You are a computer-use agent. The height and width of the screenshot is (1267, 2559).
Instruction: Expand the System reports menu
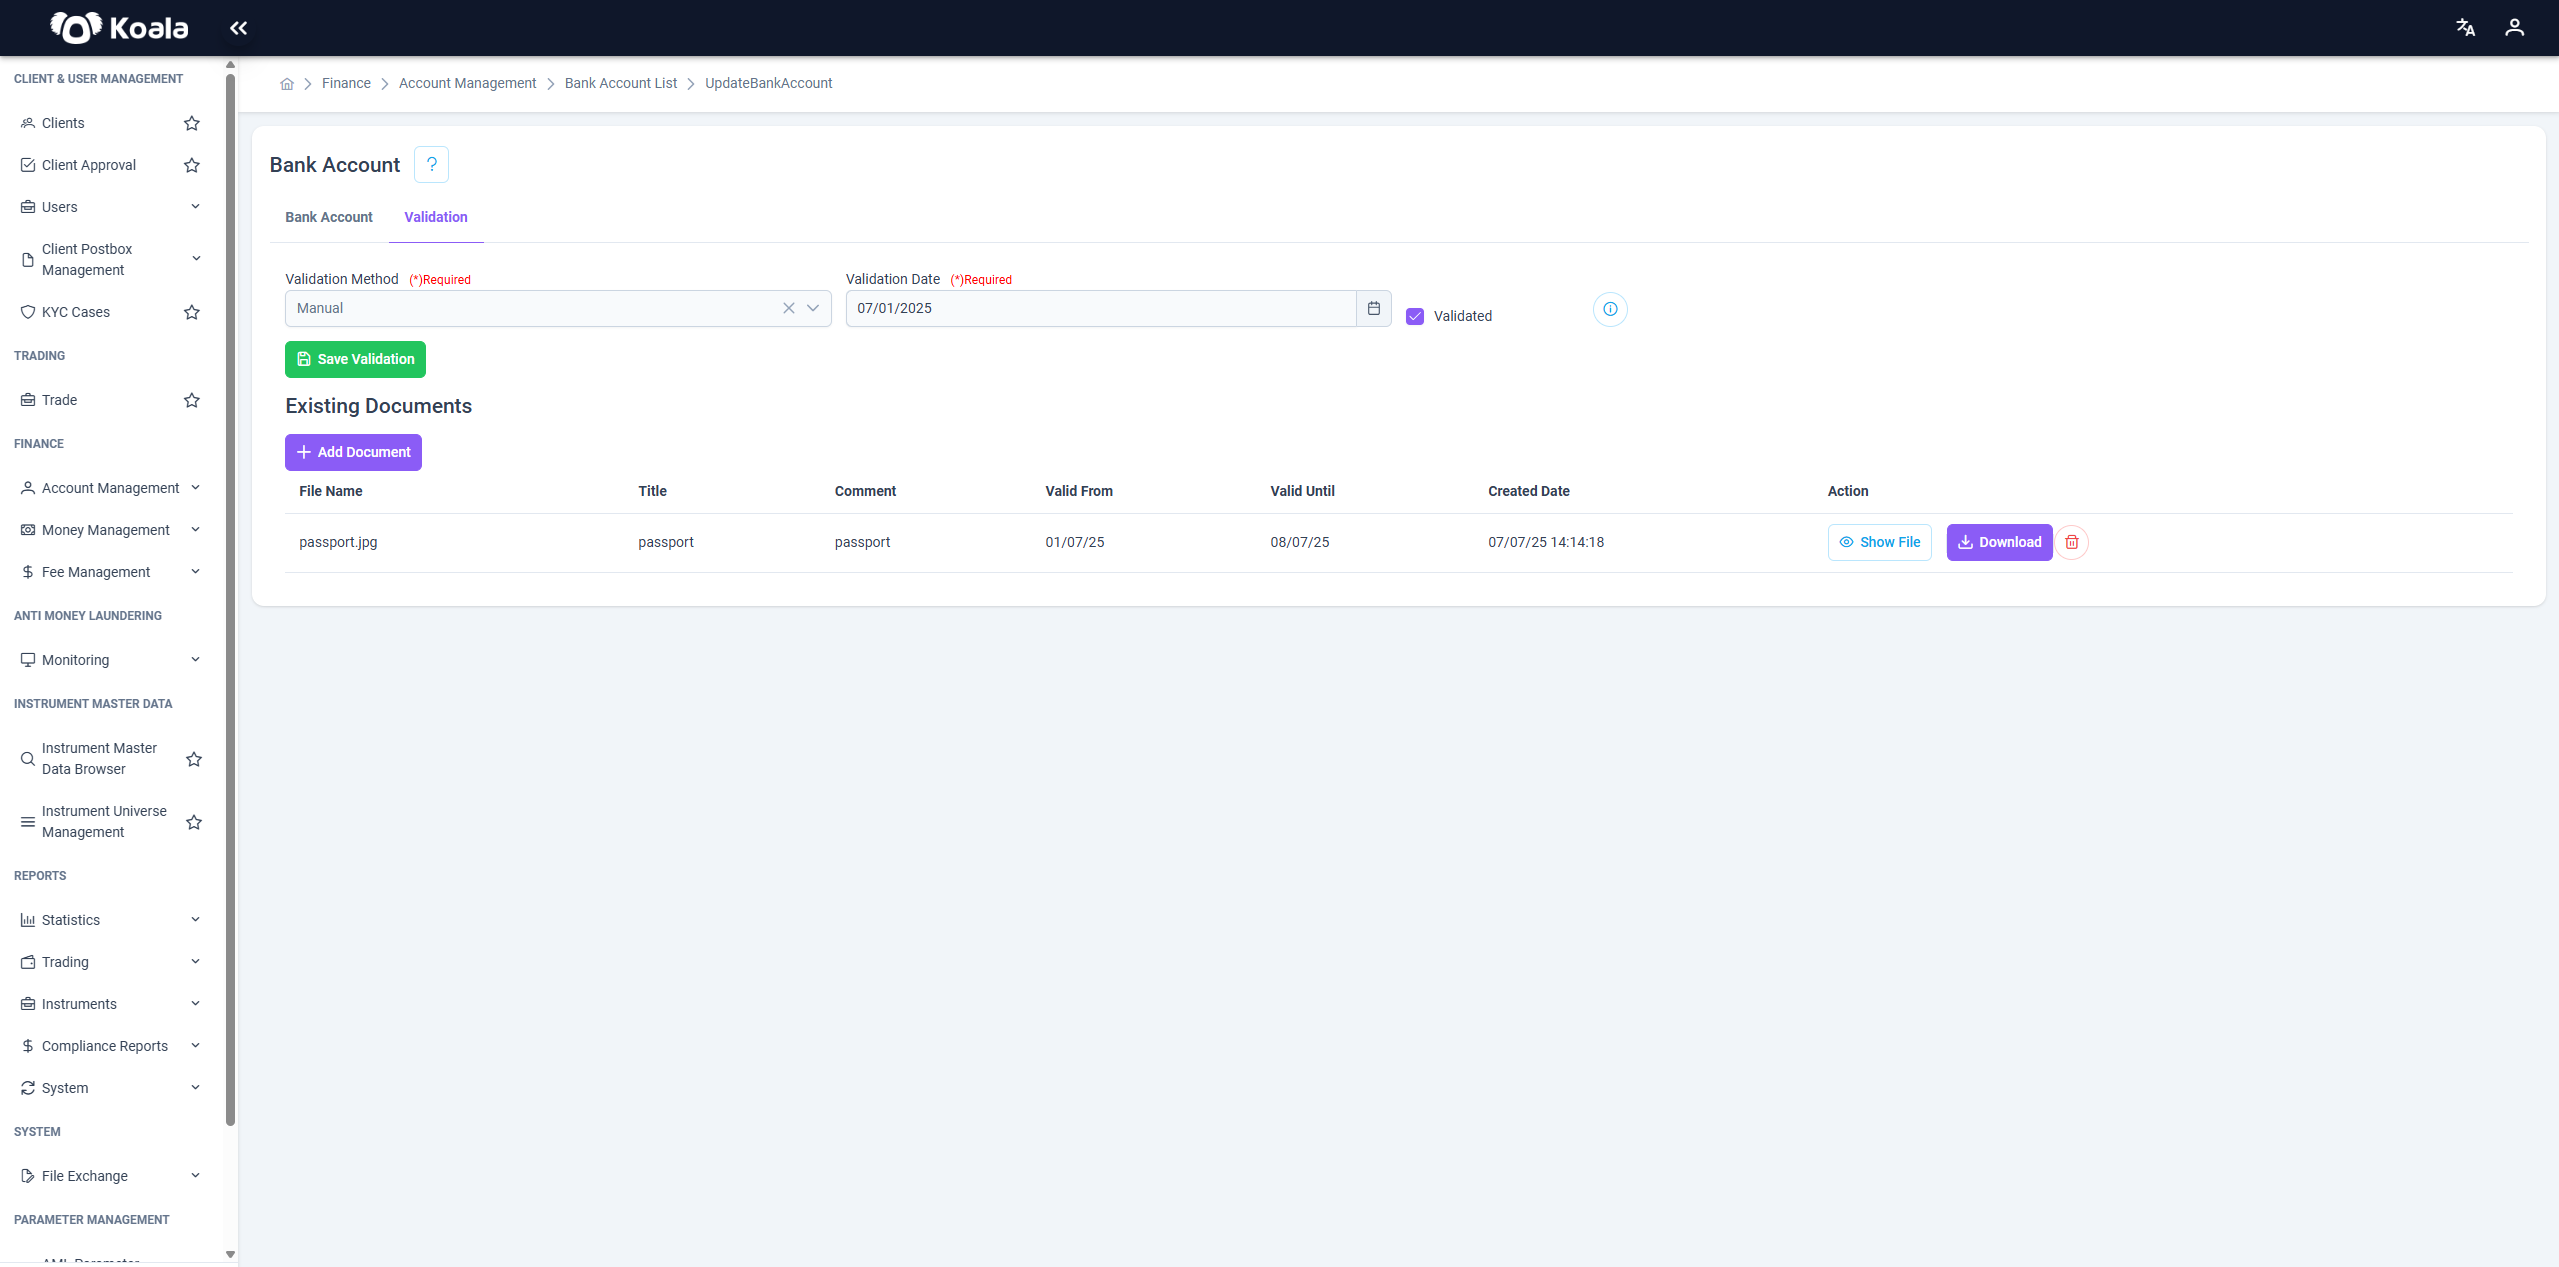pyautogui.click(x=110, y=1088)
